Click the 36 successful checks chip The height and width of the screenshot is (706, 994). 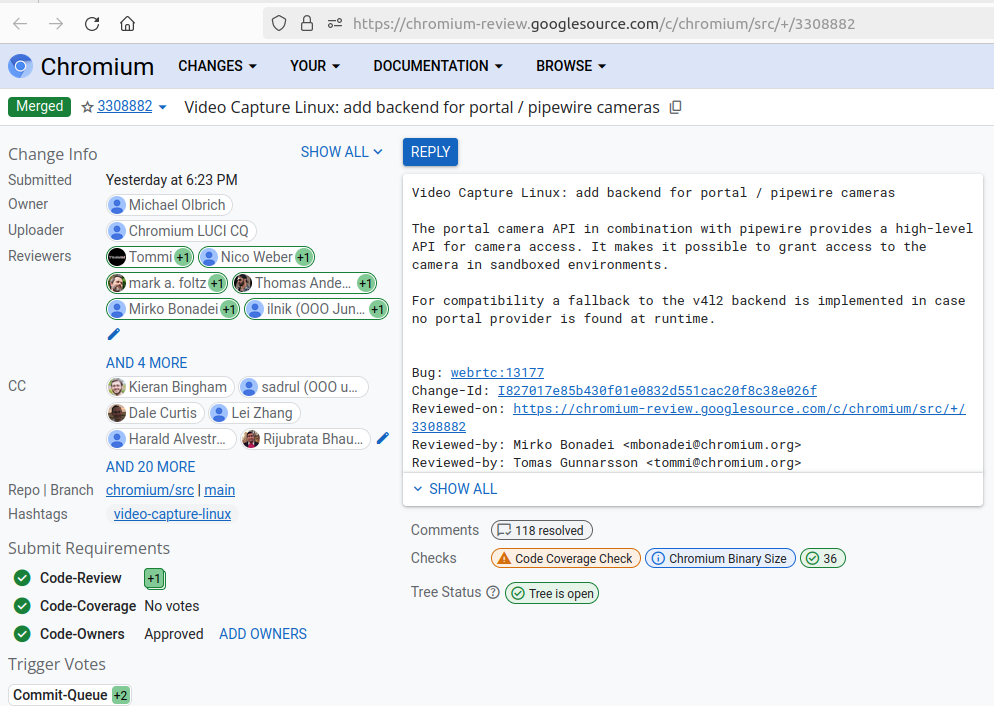click(x=822, y=558)
